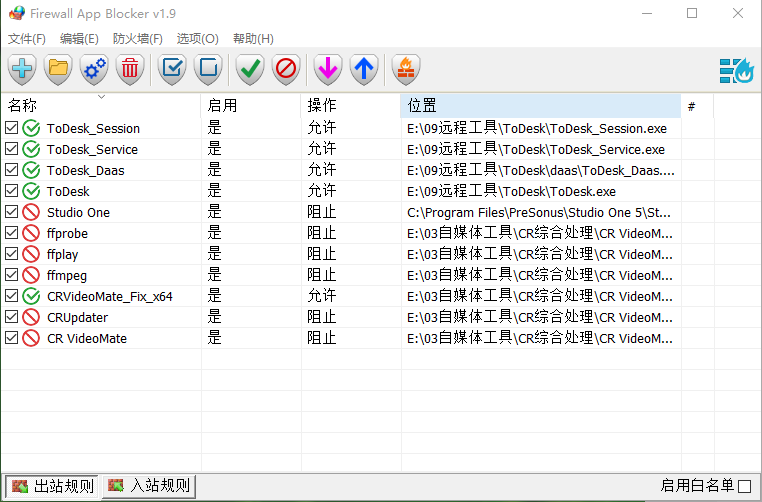Click the ffplay row name

pyautogui.click(x=62, y=255)
